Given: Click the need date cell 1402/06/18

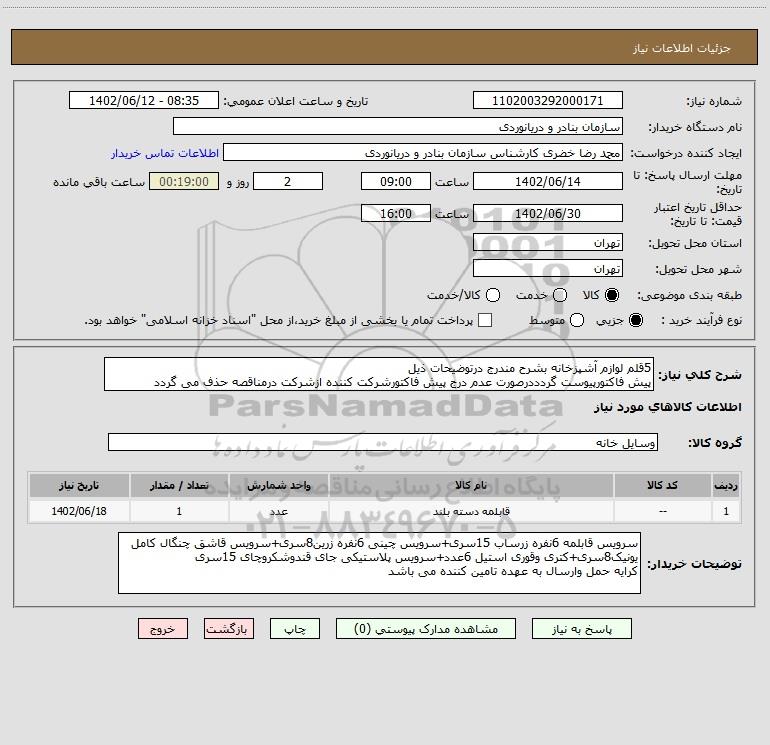Looking at the screenshot, I should tap(79, 511).
